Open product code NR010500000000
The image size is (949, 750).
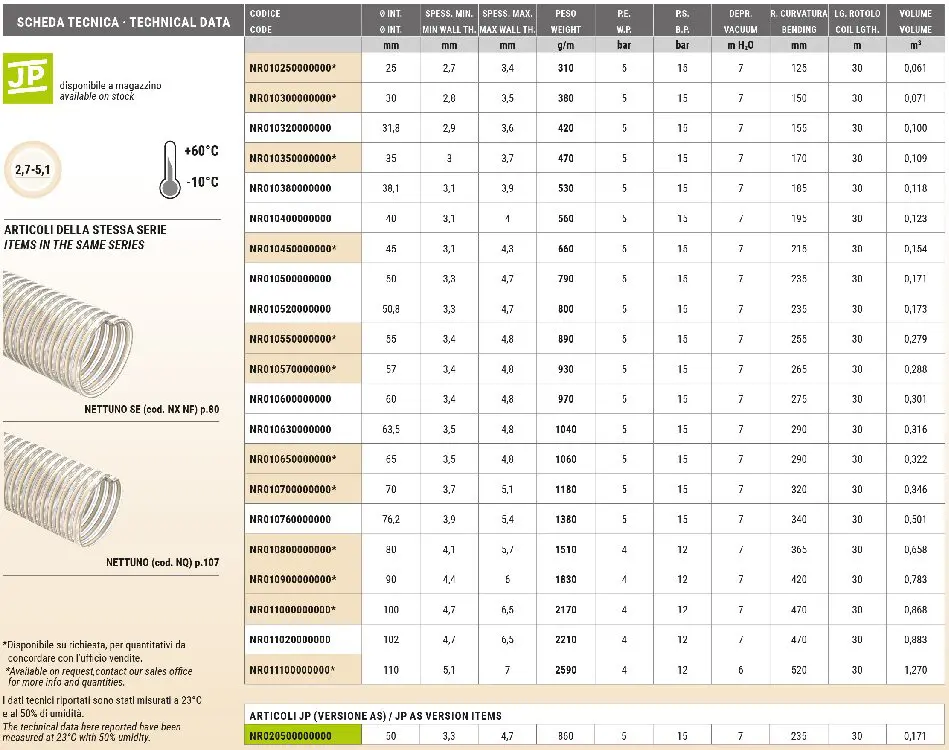point(290,279)
